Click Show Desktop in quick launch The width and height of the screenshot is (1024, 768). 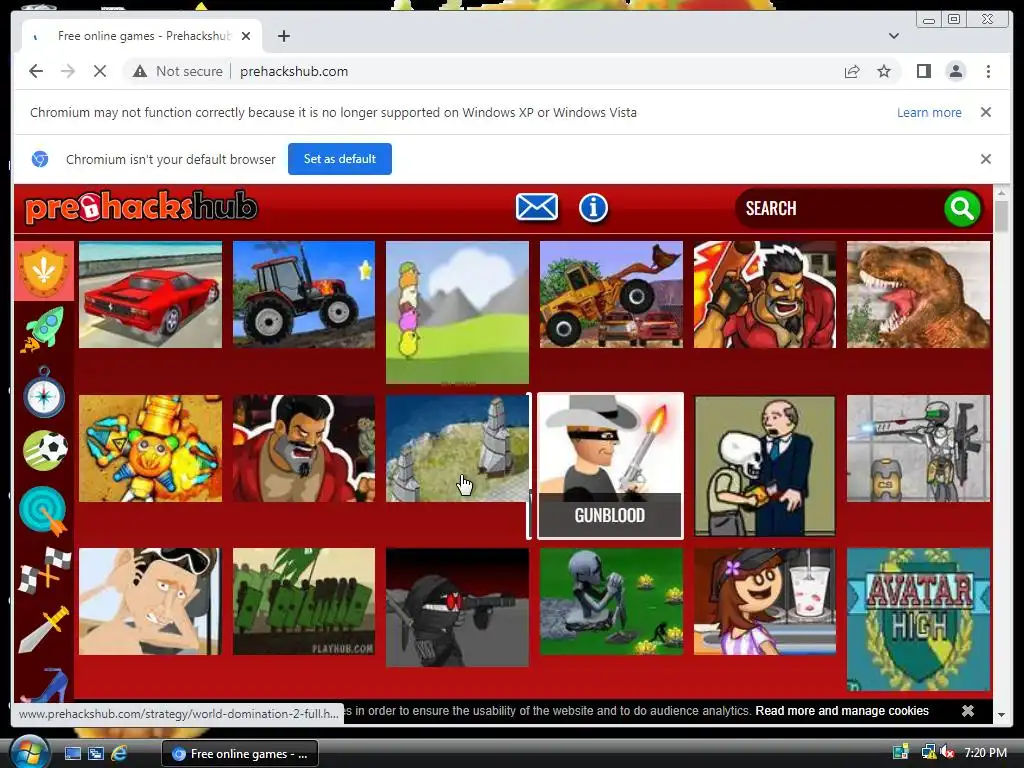(x=72, y=754)
